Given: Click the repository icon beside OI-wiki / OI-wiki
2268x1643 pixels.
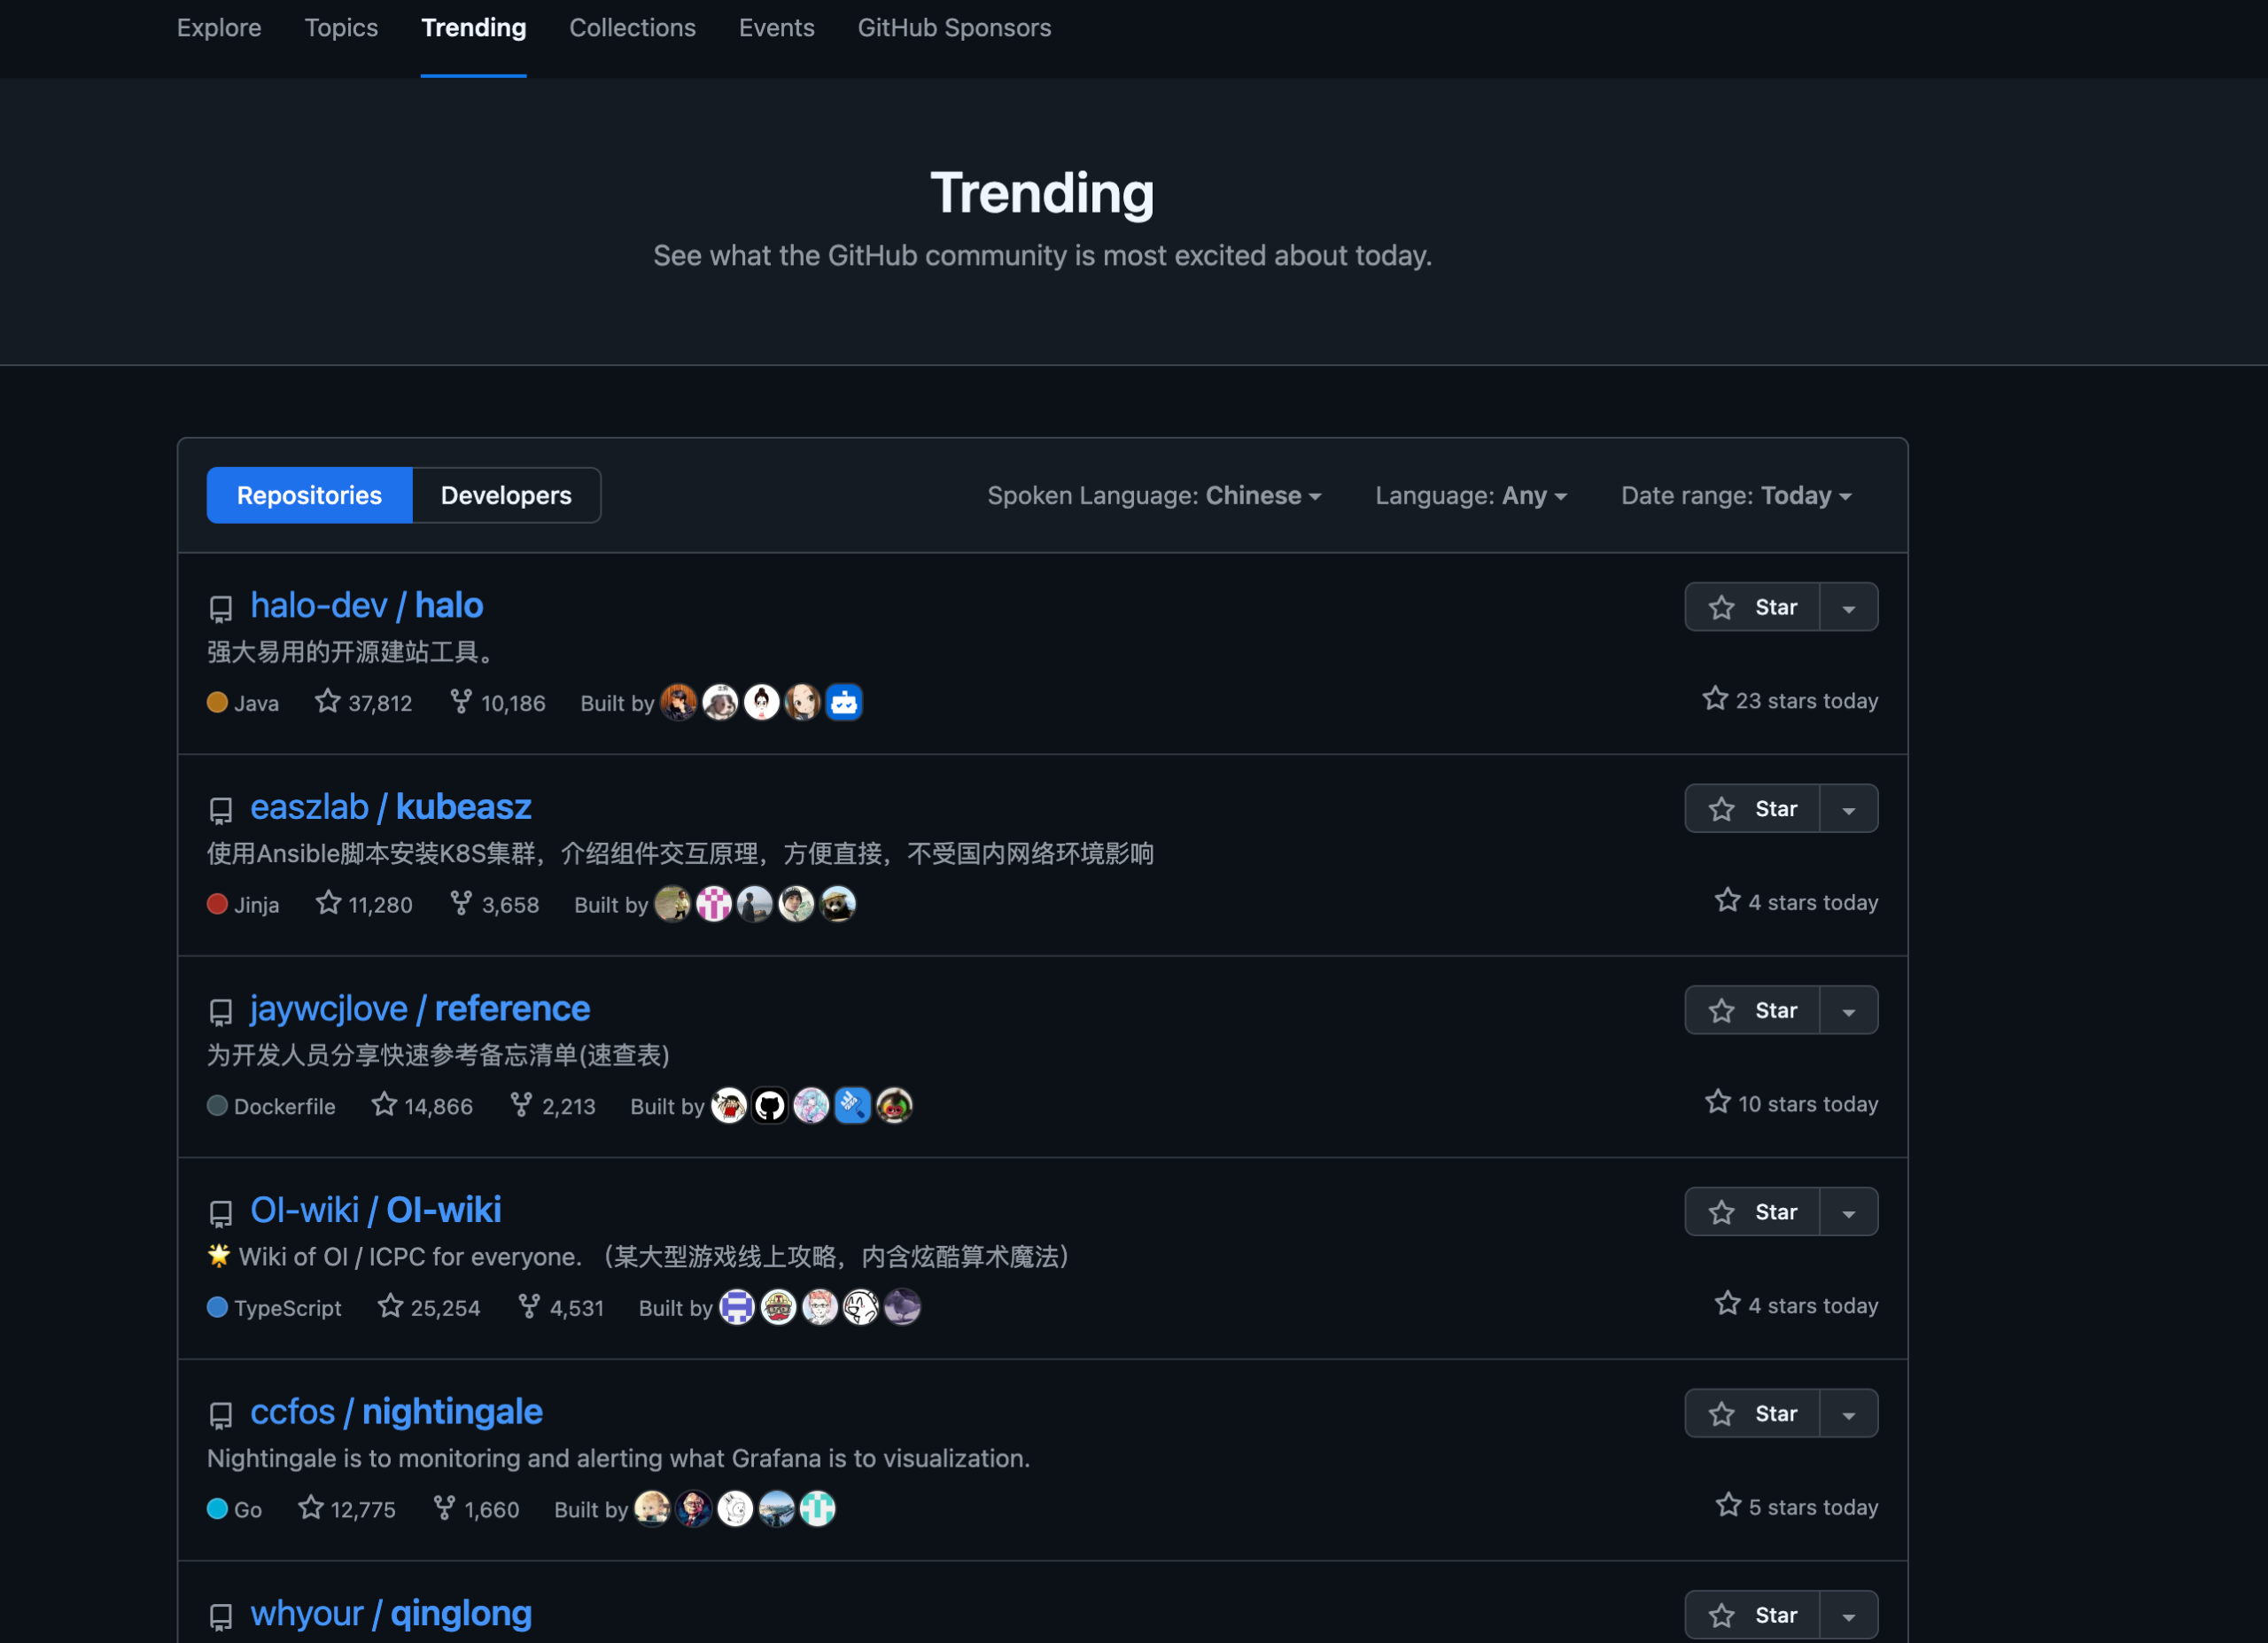Looking at the screenshot, I should point(221,1213).
